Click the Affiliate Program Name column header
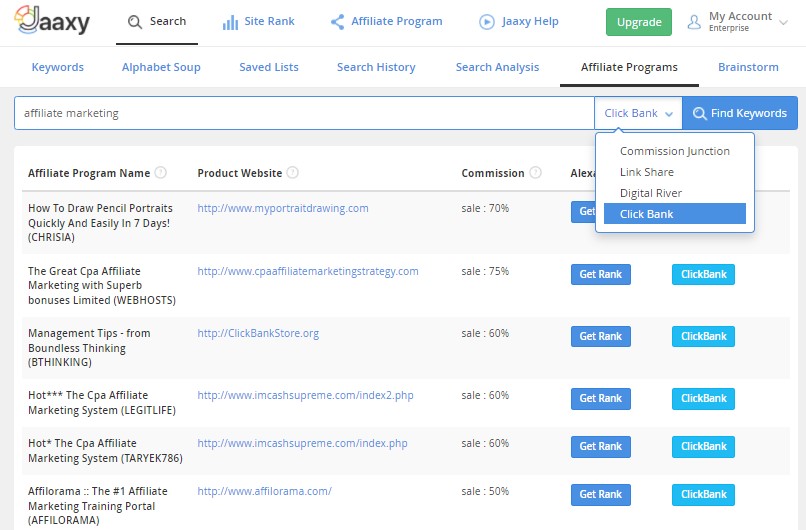 coord(89,173)
